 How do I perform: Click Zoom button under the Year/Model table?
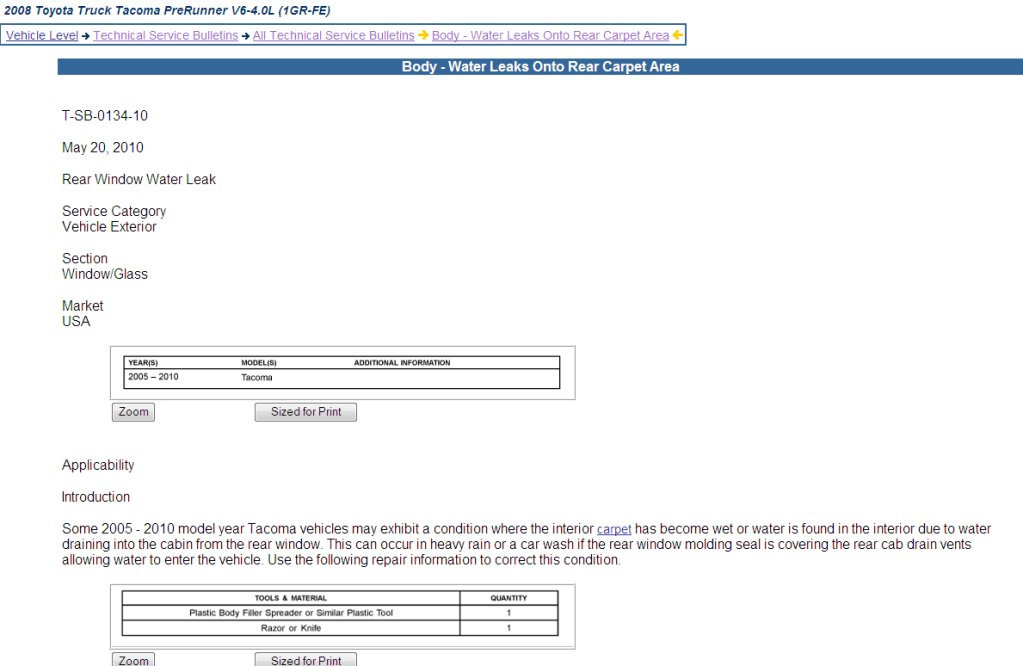133,412
